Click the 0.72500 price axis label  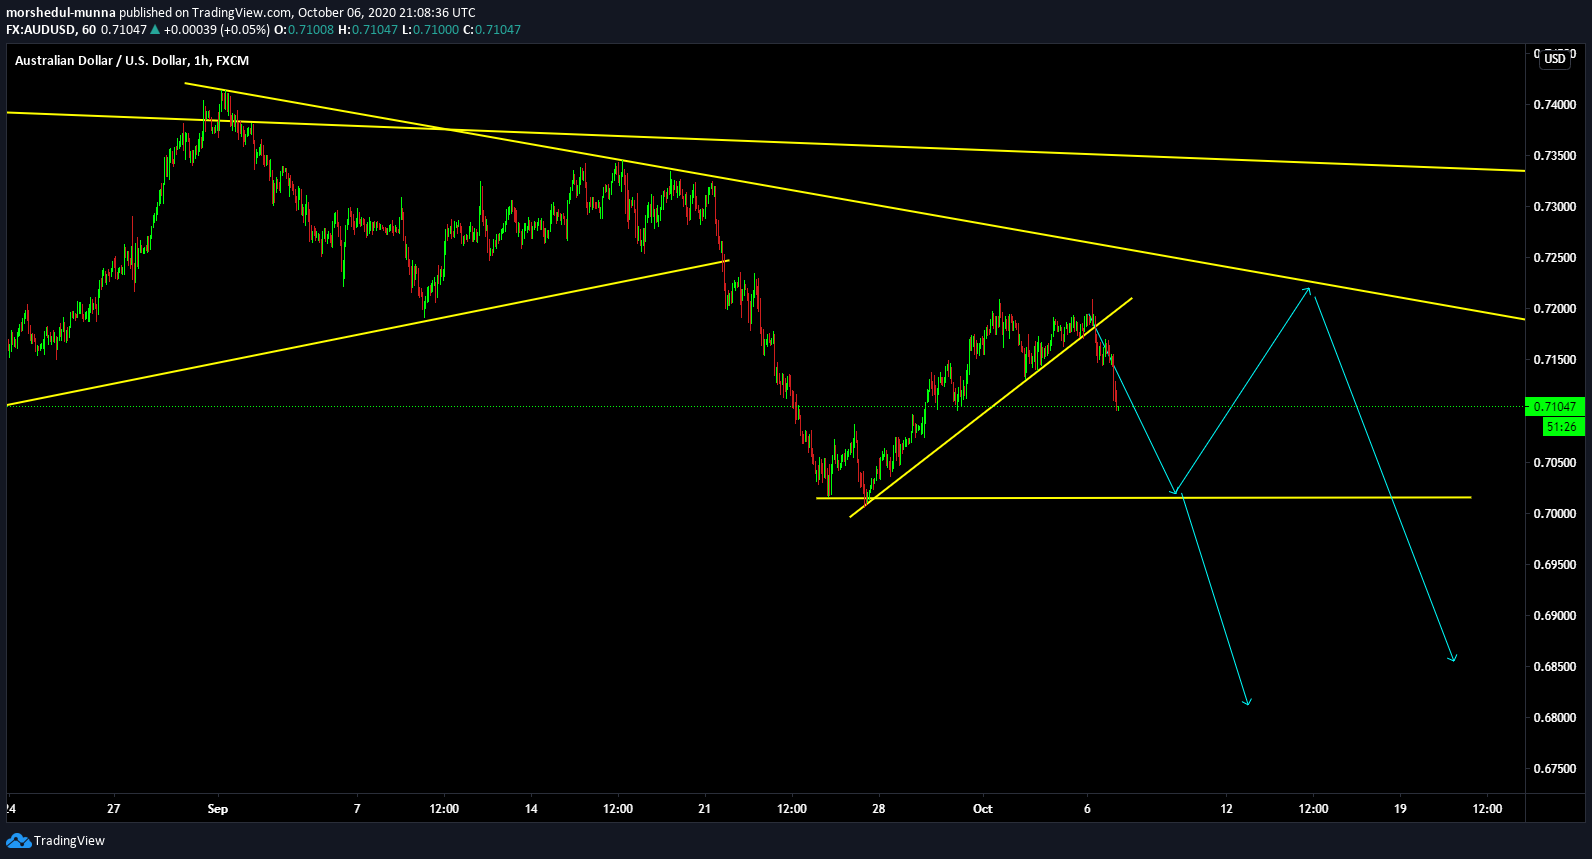point(1554,258)
